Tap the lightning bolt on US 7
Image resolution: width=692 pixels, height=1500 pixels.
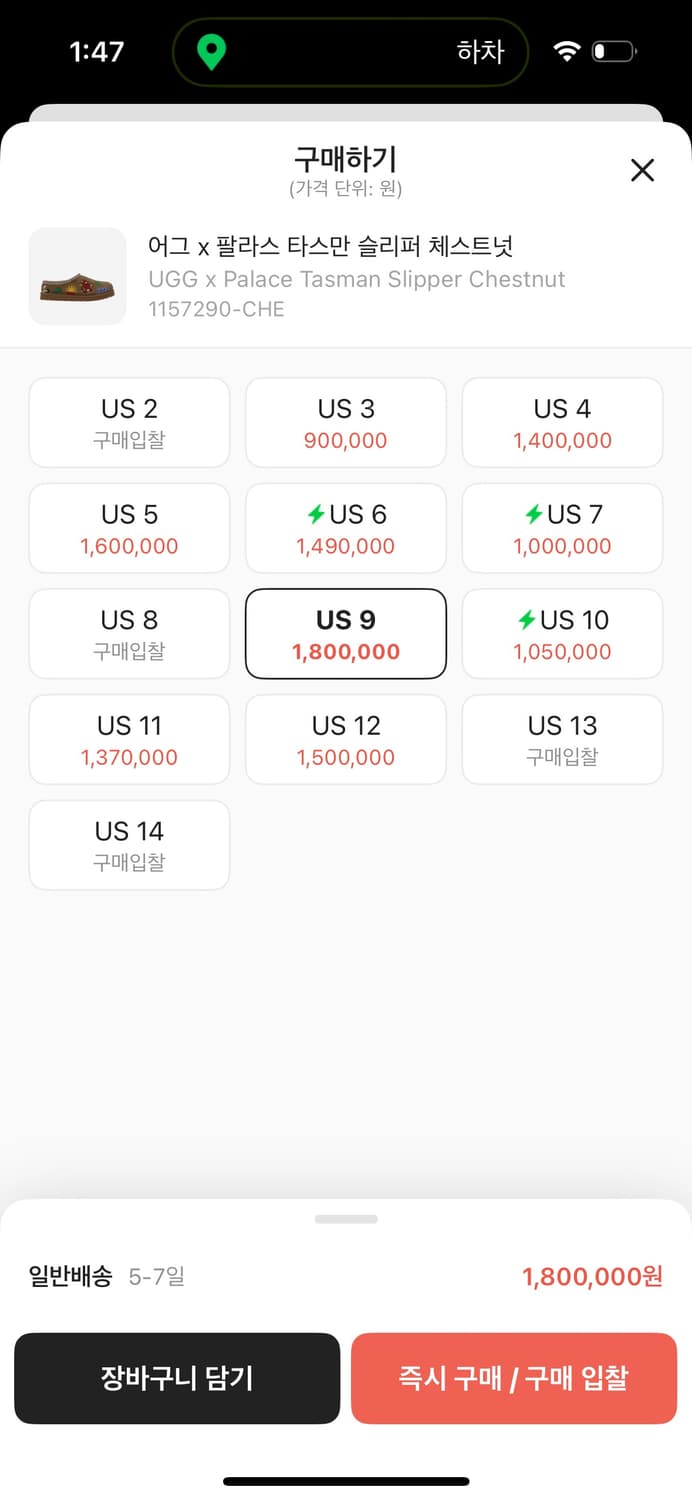(534, 515)
